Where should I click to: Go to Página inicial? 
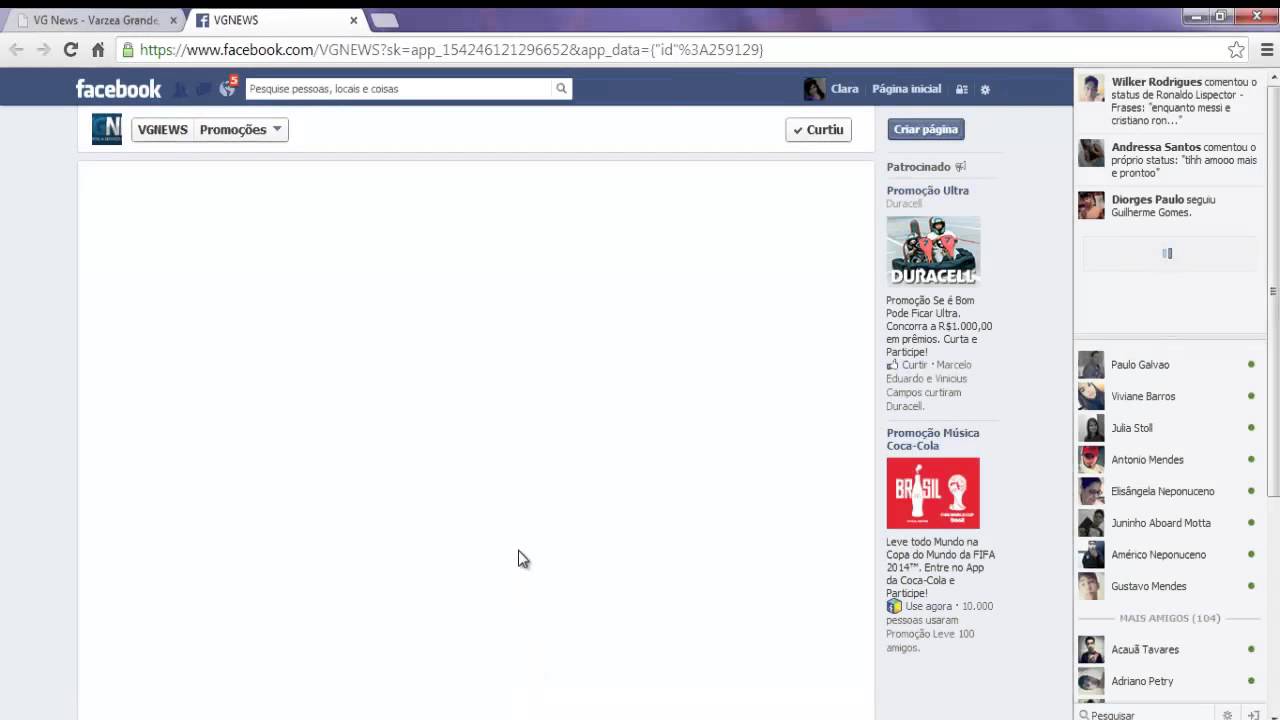click(906, 89)
